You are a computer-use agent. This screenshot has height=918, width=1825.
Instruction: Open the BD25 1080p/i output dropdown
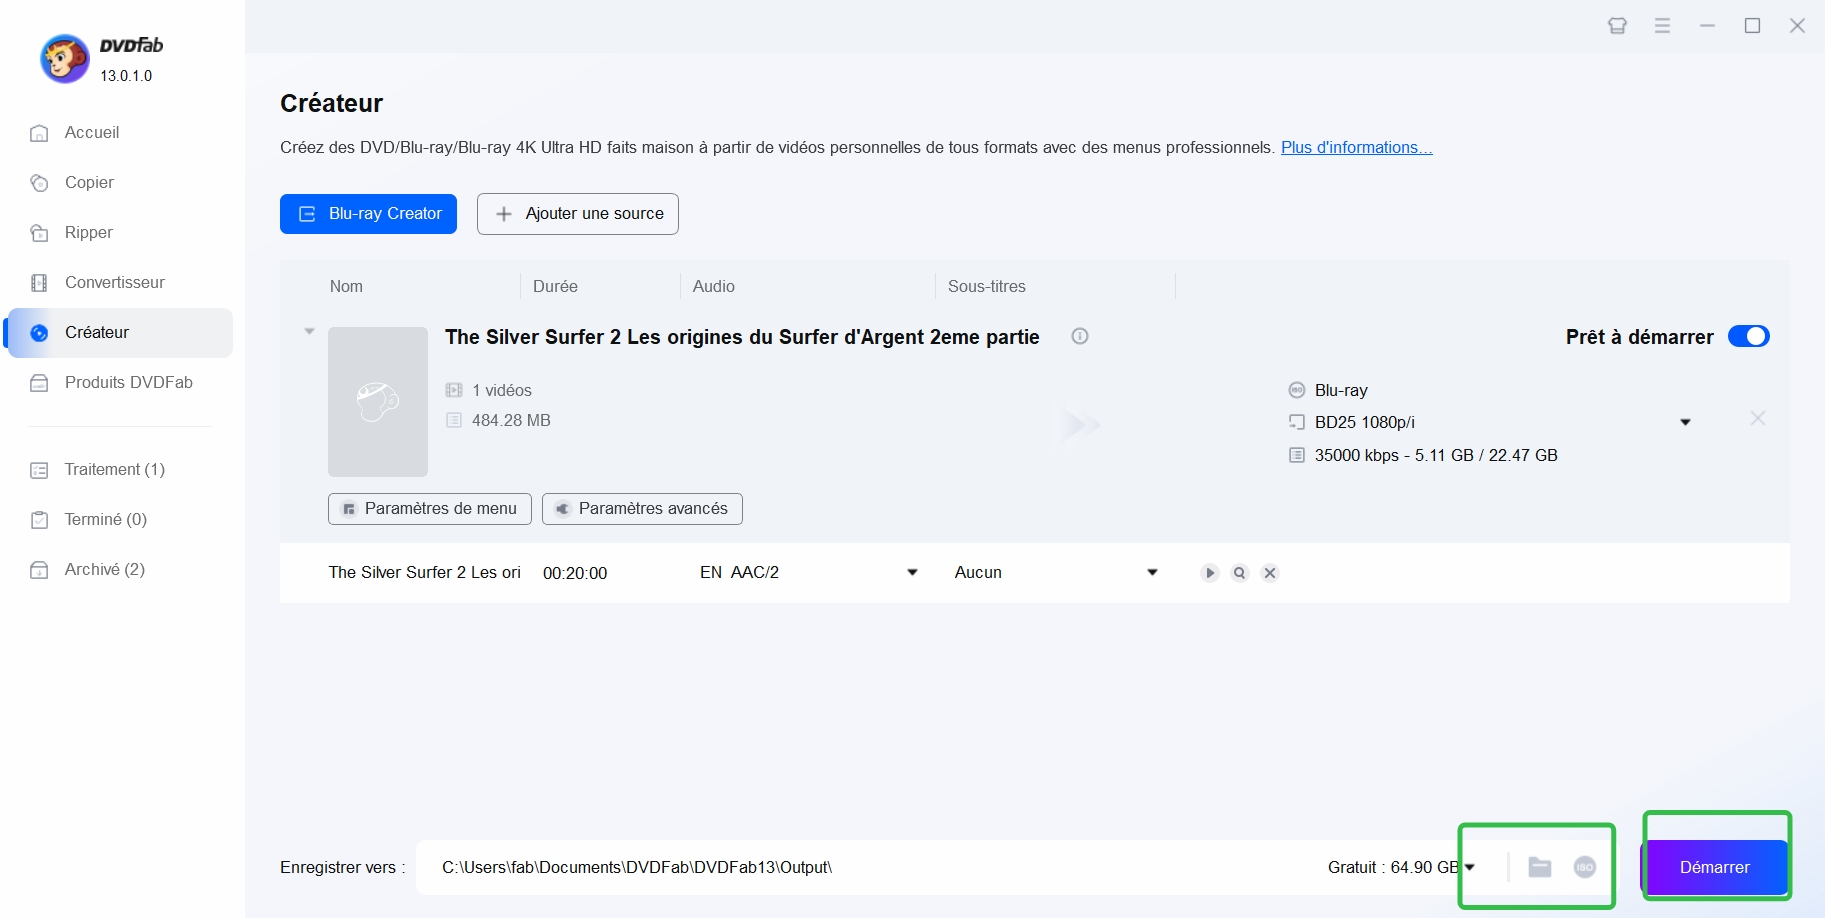[x=1685, y=423]
